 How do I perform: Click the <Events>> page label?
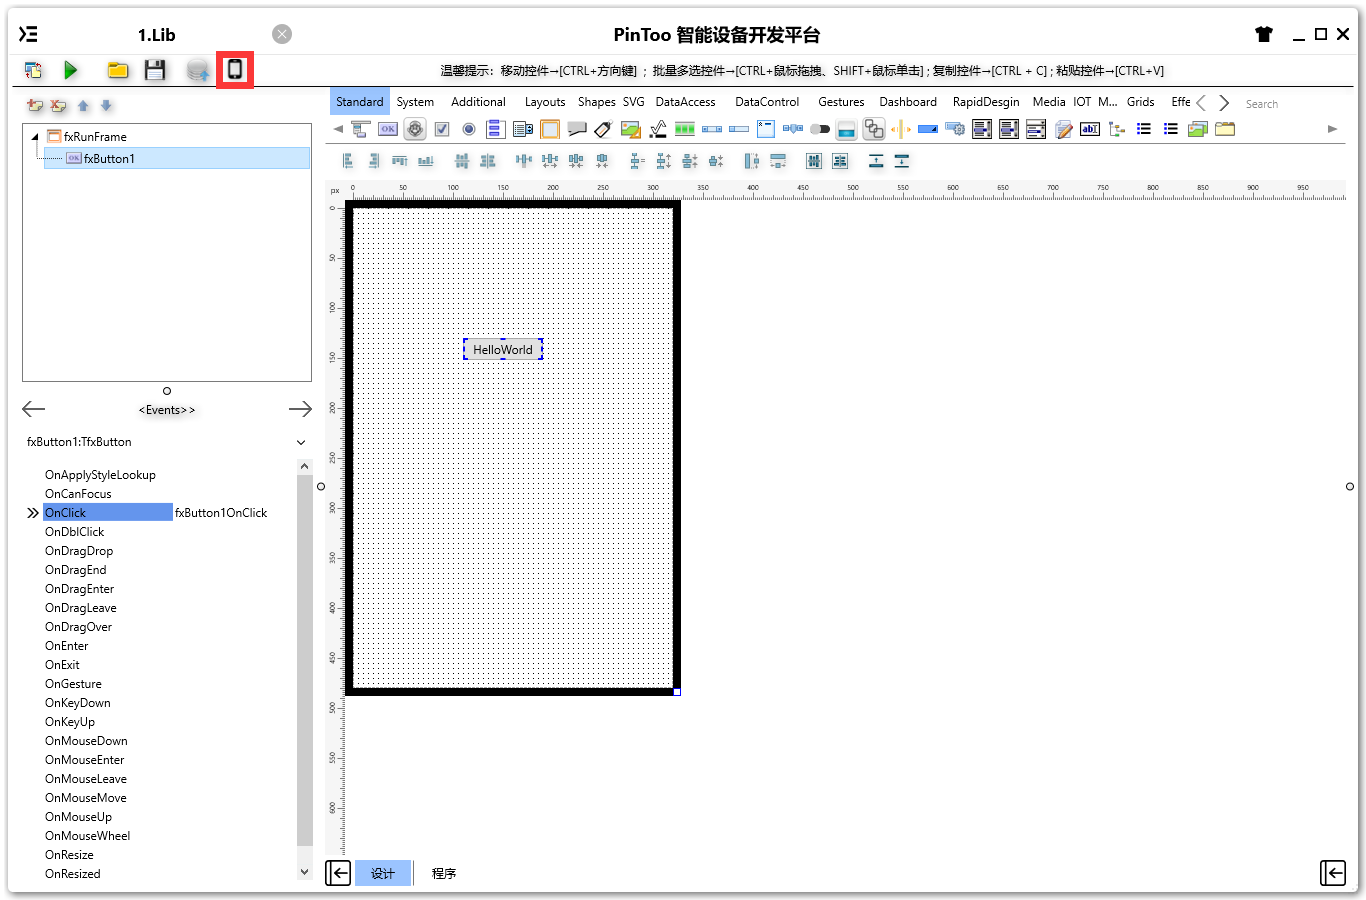click(x=167, y=410)
